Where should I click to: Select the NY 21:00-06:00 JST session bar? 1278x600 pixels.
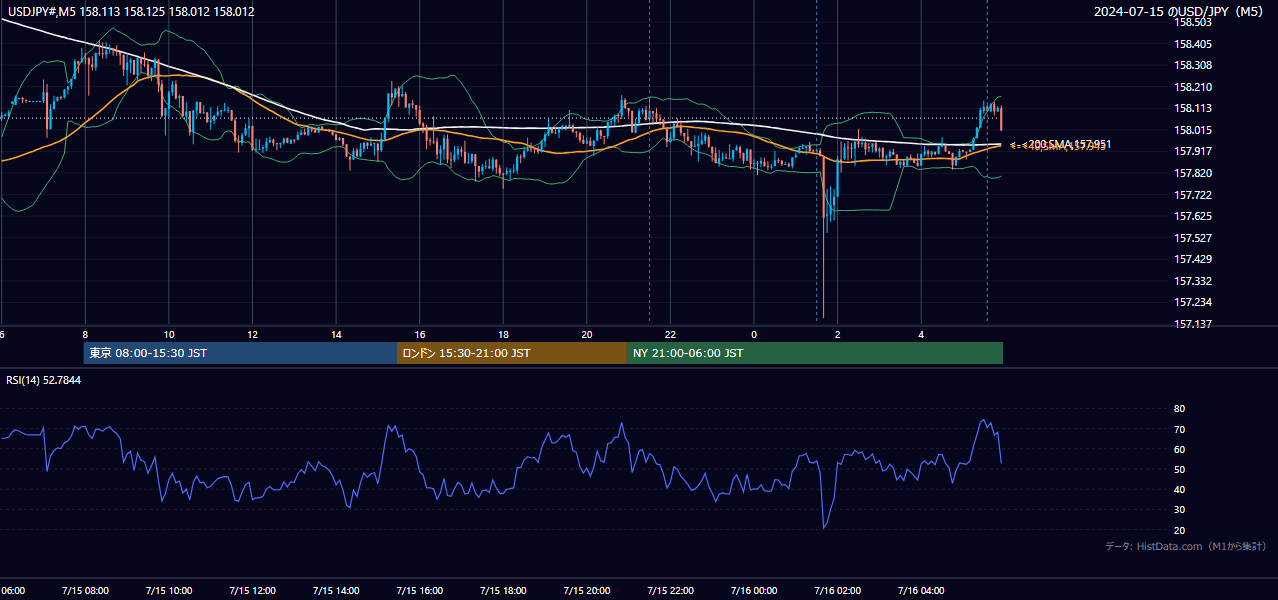tap(815, 353)
